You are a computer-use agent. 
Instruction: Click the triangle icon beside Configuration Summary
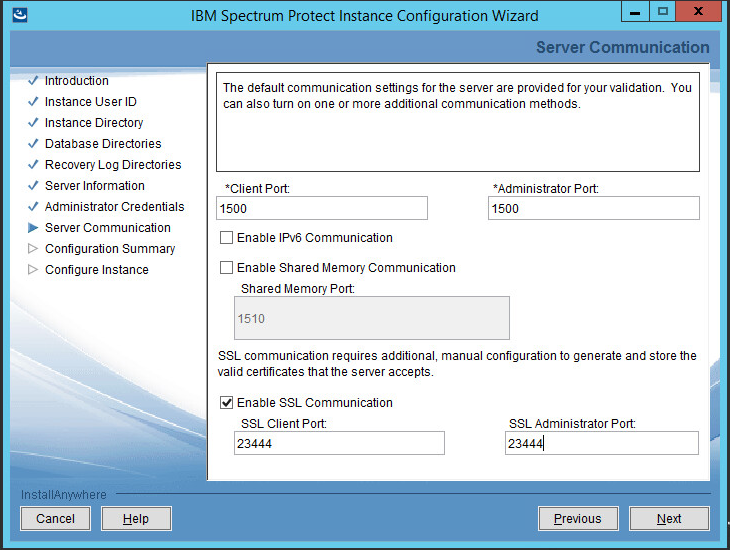pos(33,249)
